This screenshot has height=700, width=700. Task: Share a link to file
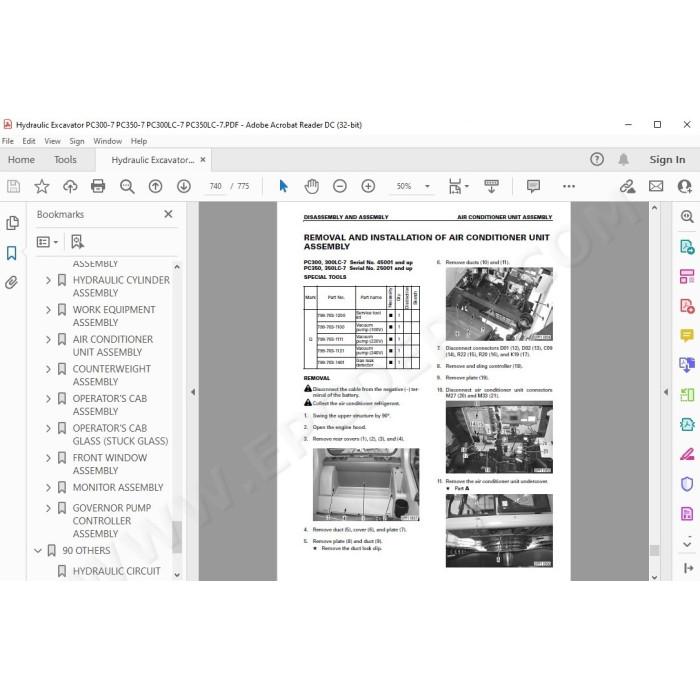628,186
